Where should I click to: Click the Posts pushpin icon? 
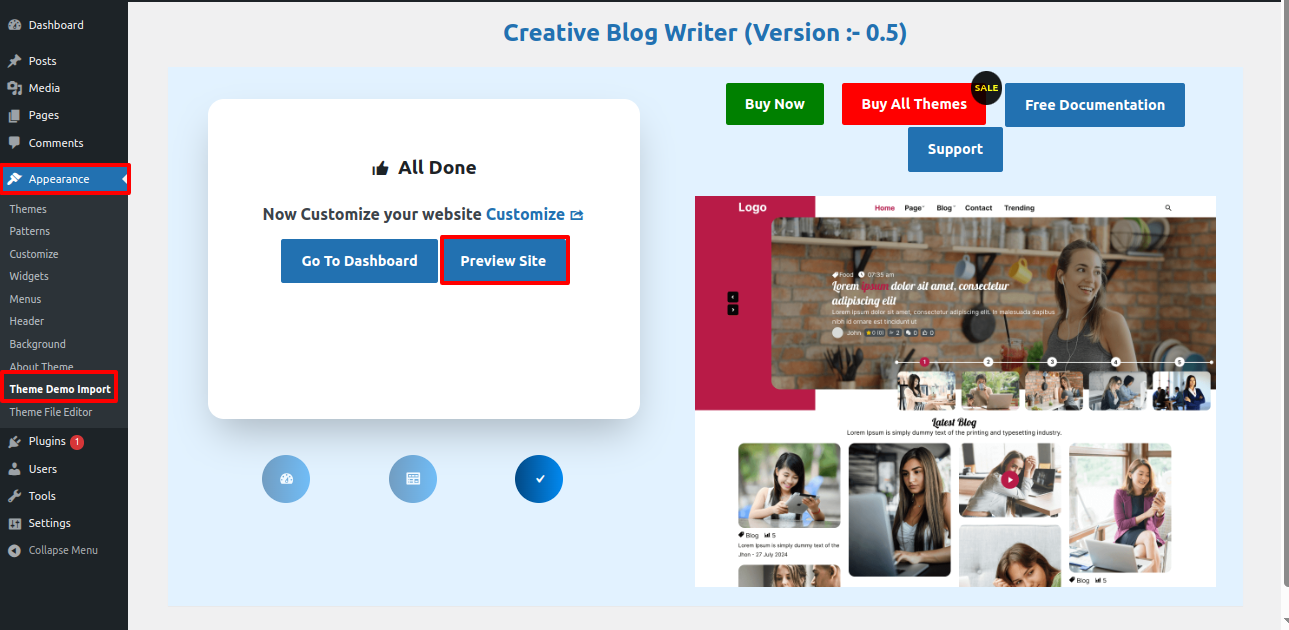15,61
